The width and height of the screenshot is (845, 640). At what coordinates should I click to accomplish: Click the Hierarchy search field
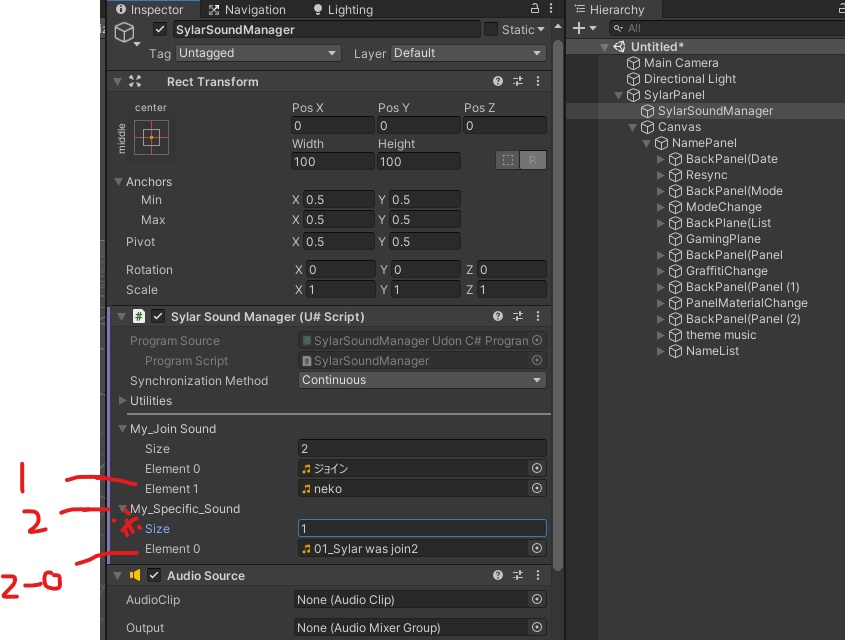pos(728,28)
